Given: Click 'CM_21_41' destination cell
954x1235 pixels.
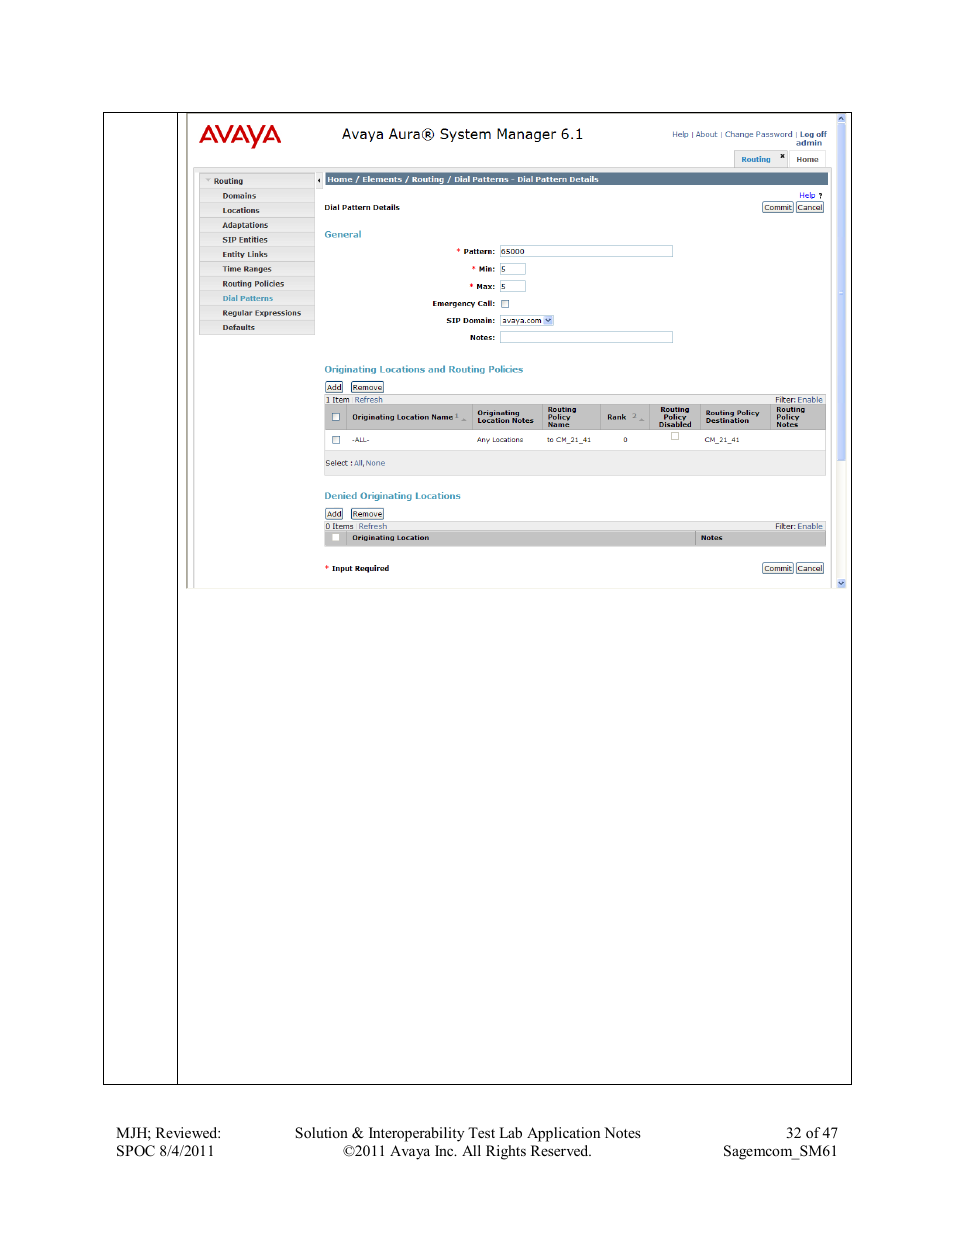Looking at the screenshot, I should point(722,440).
